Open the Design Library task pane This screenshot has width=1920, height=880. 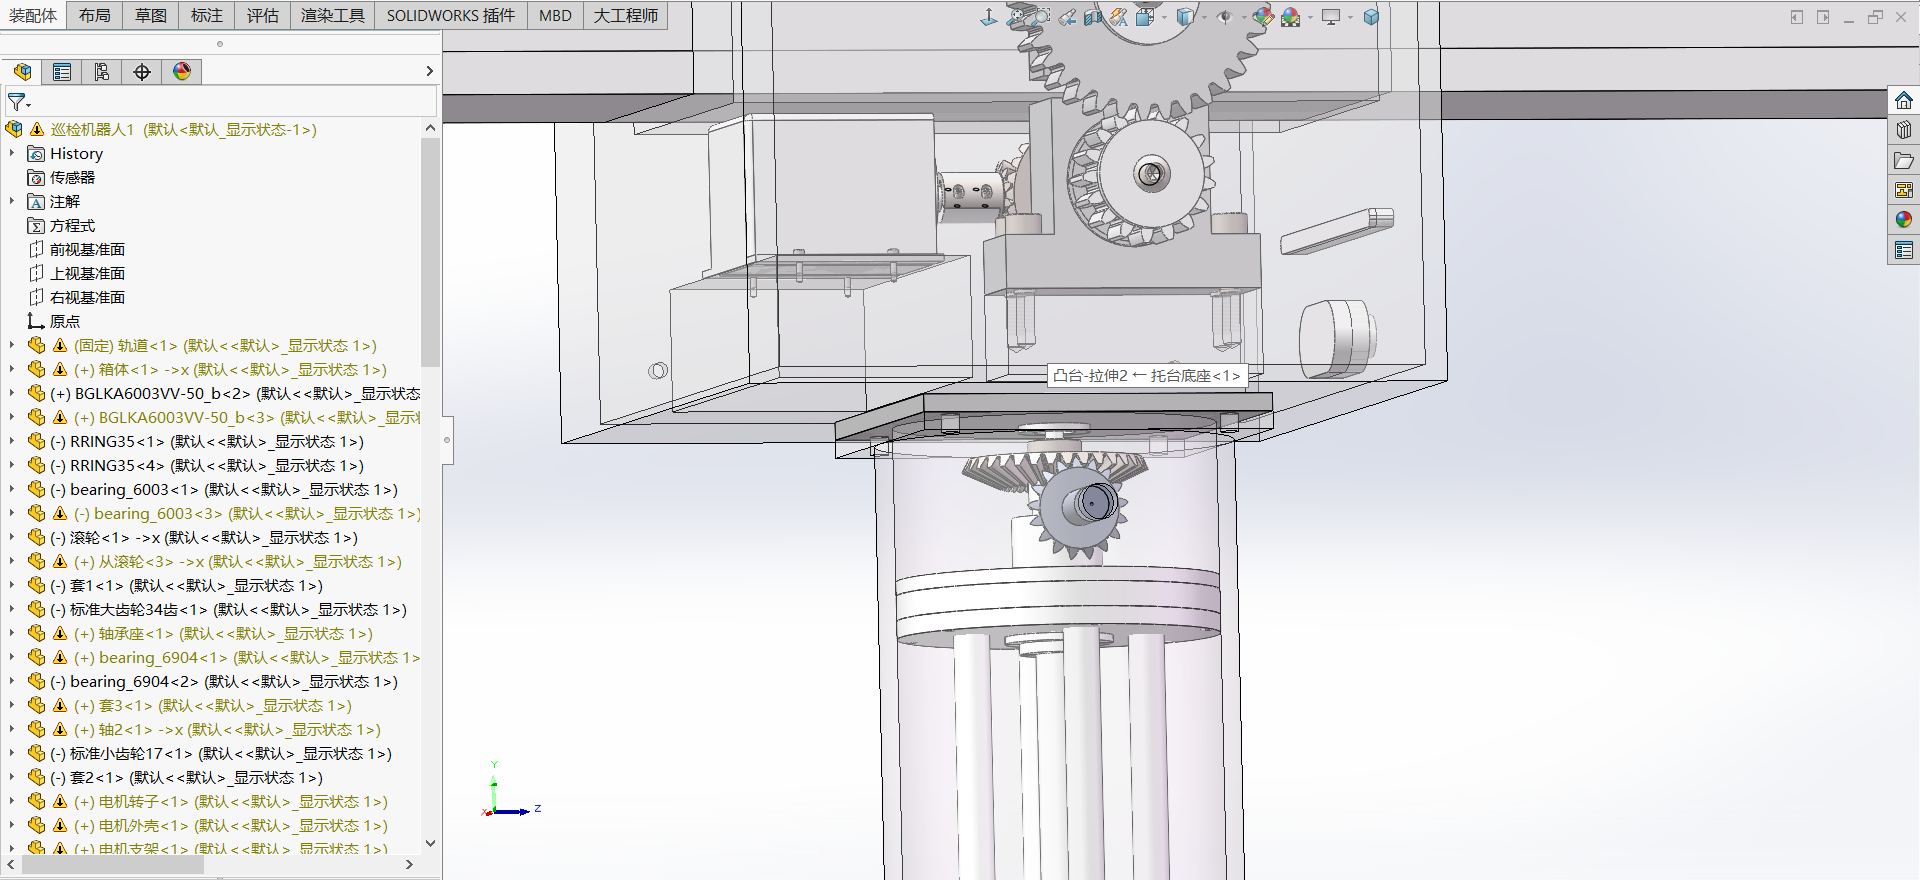coord(1904,130)
